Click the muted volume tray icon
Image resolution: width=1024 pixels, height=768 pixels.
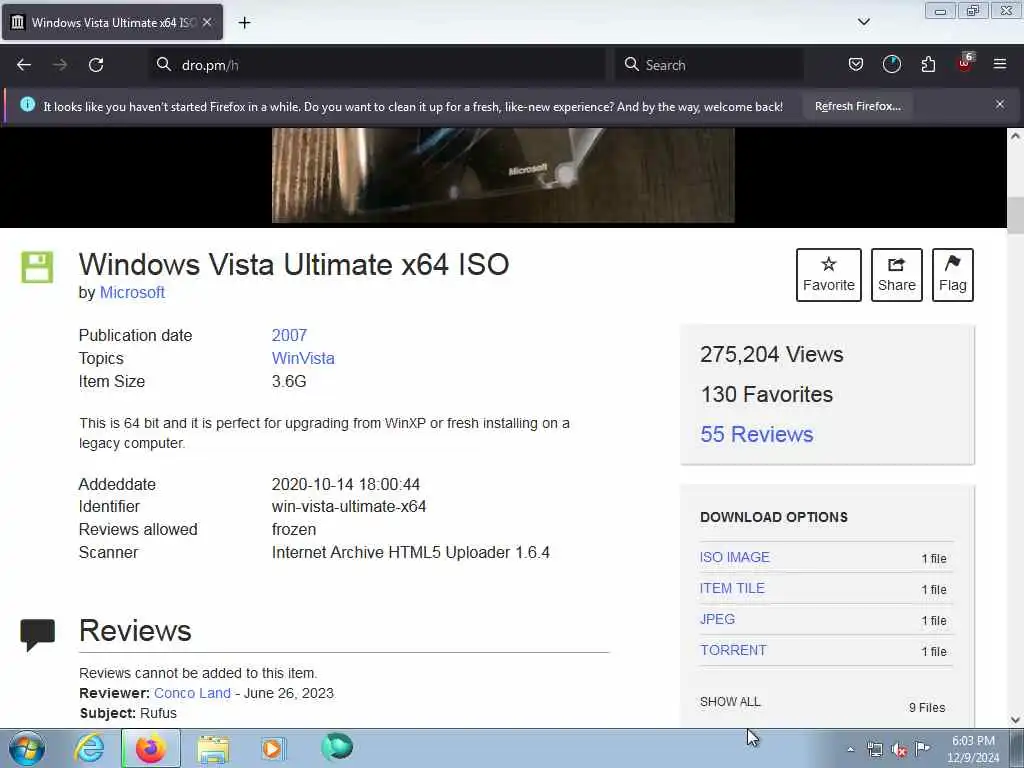point(899,749)
